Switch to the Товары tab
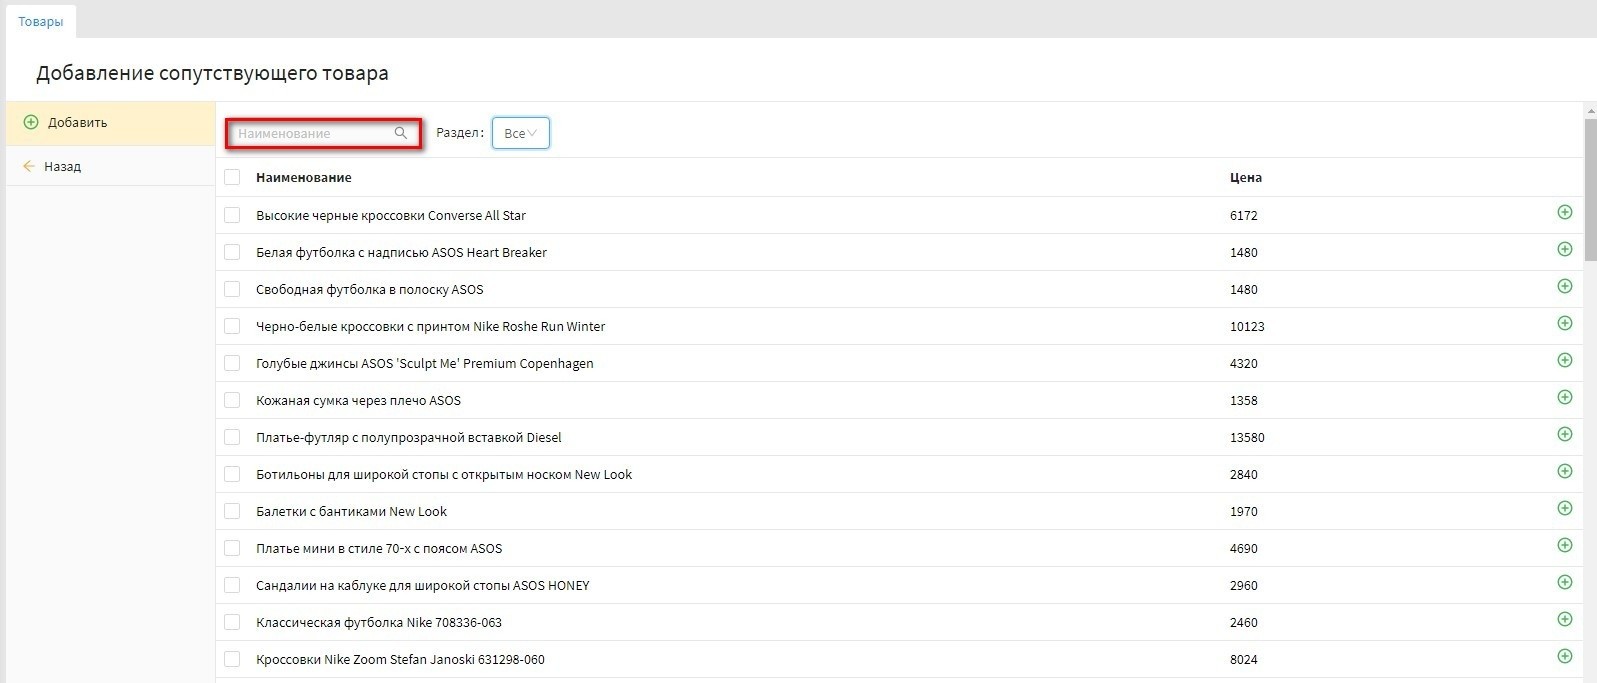Image resolution: width=1597 pixels, height=683 pixels. tap(40, 21)
